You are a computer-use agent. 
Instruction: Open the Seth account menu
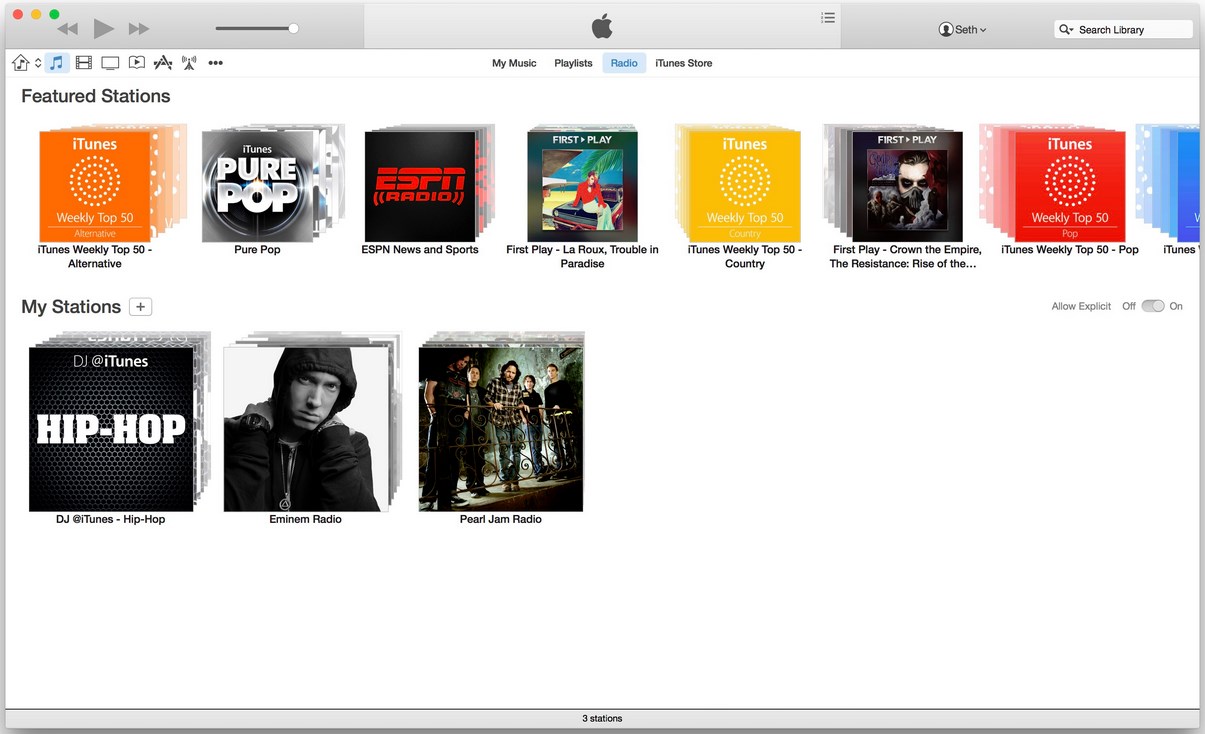962,30
